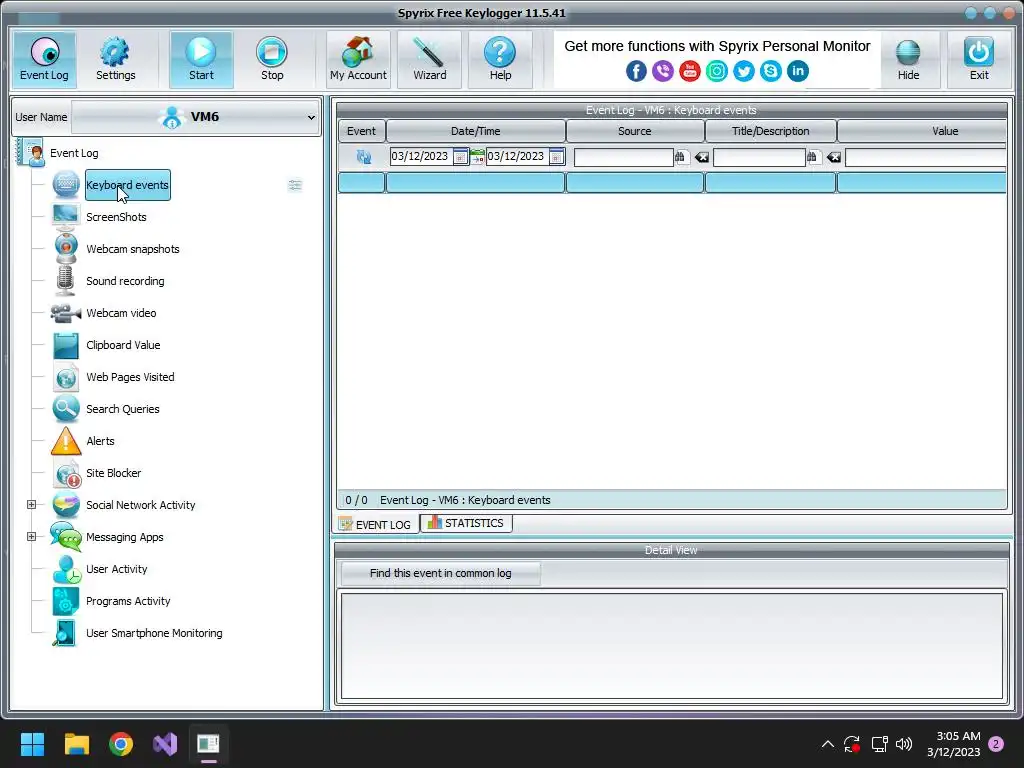The width and height of the screenshot is (1024, 768).
Task: Open Help
Action: tap(500, 59)
